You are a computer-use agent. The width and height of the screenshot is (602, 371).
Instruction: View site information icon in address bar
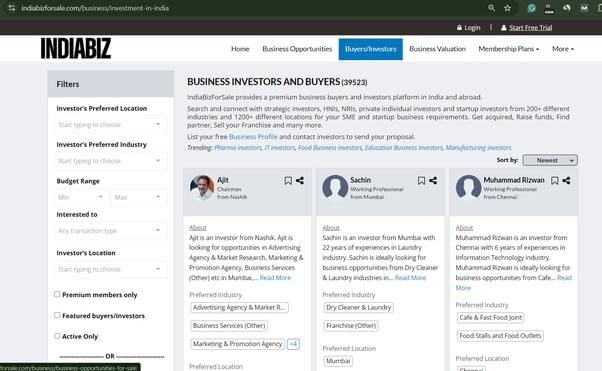(12, 8)
